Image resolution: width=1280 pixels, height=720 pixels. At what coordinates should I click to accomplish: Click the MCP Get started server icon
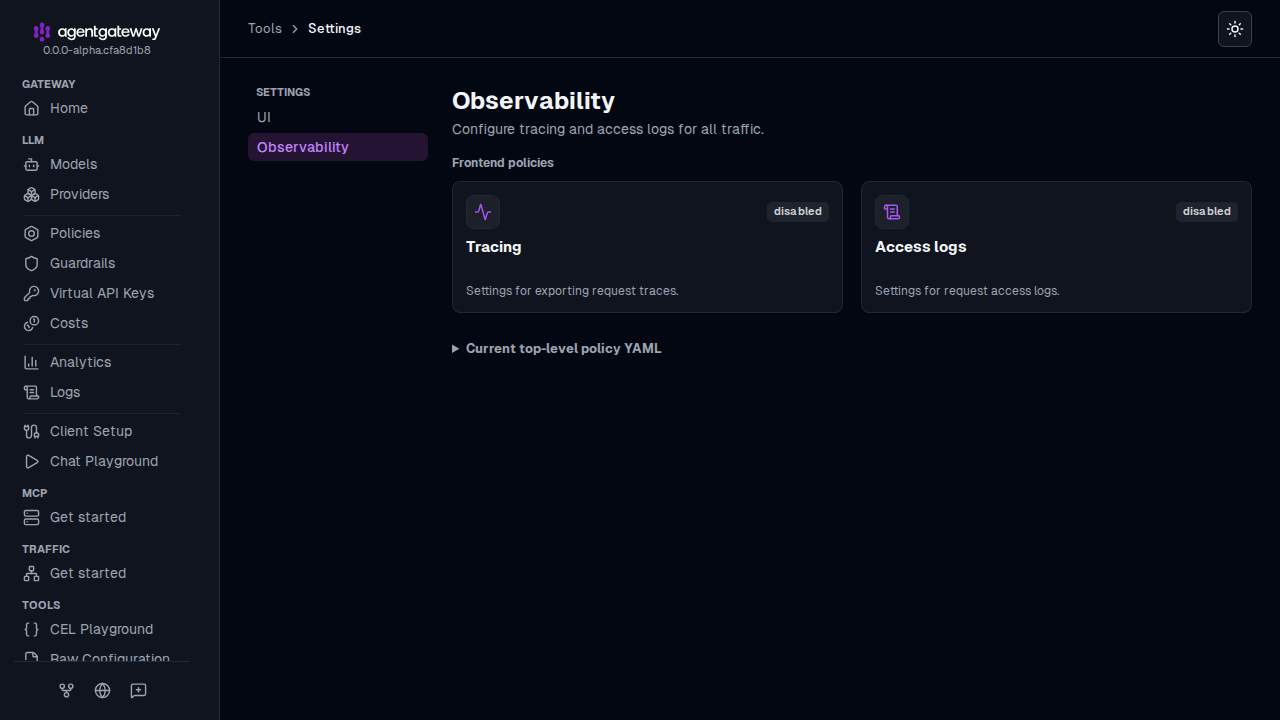31,517
